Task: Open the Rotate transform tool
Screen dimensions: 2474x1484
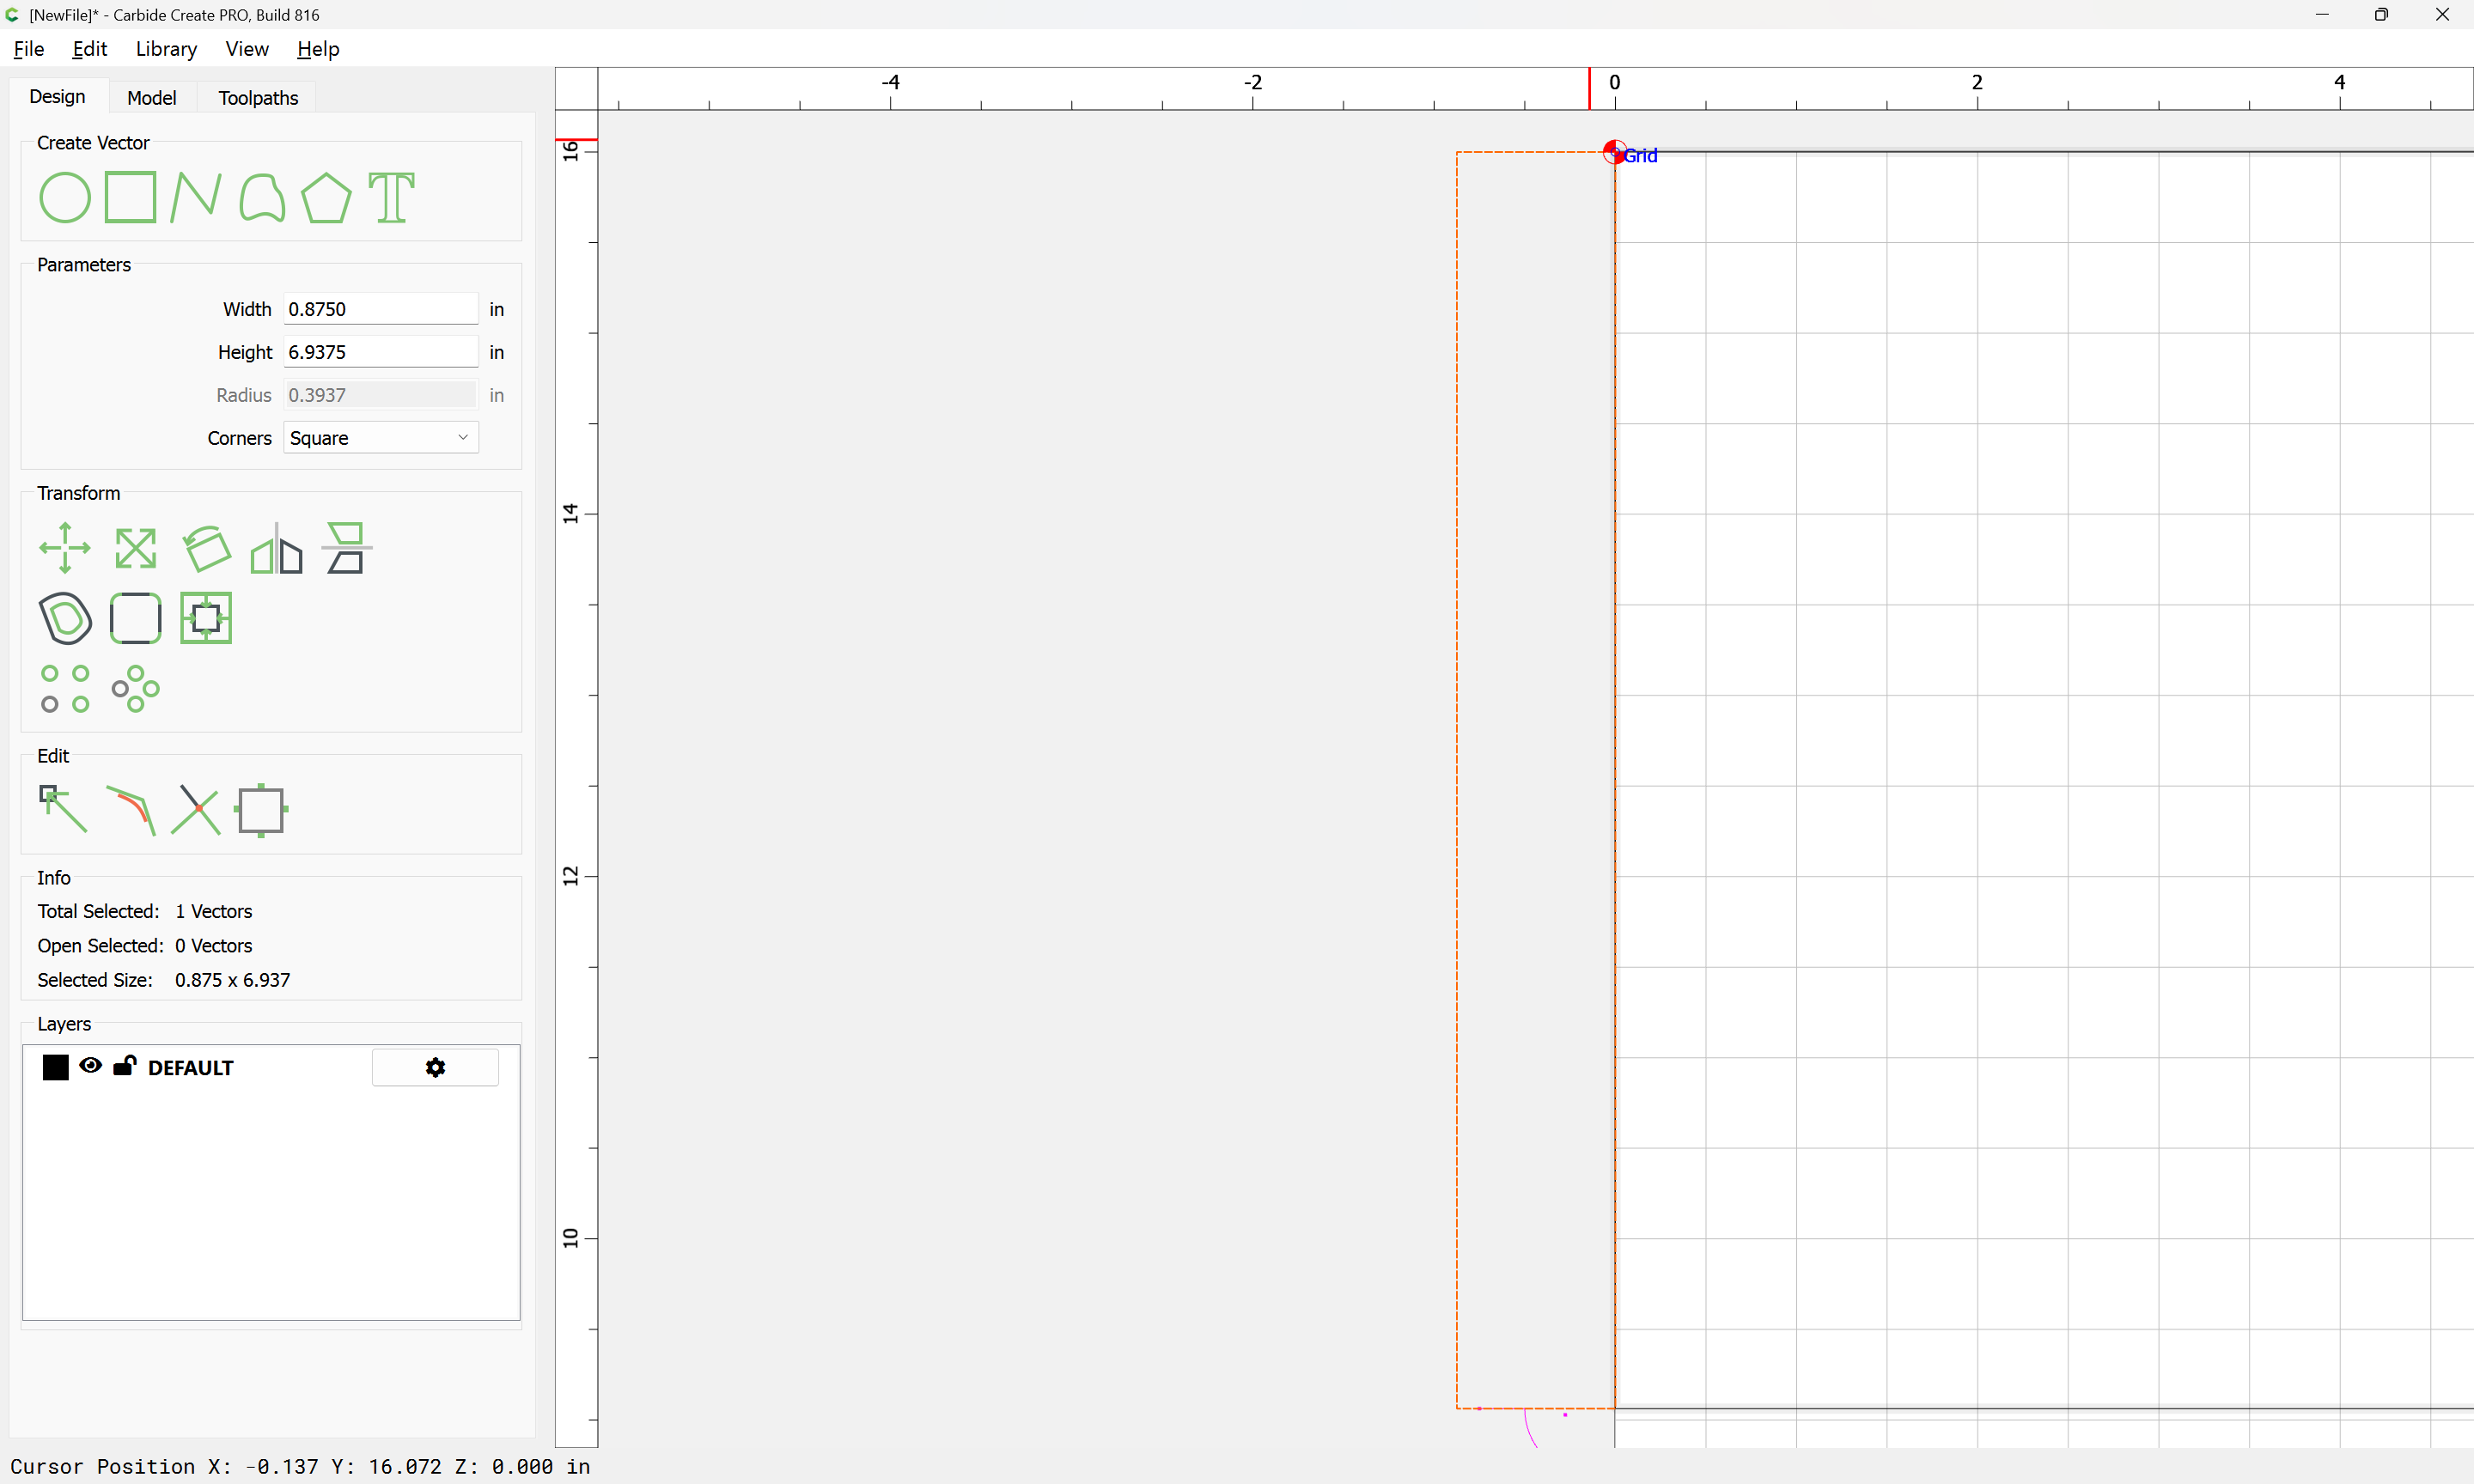Action: click(x=207, y=548)
